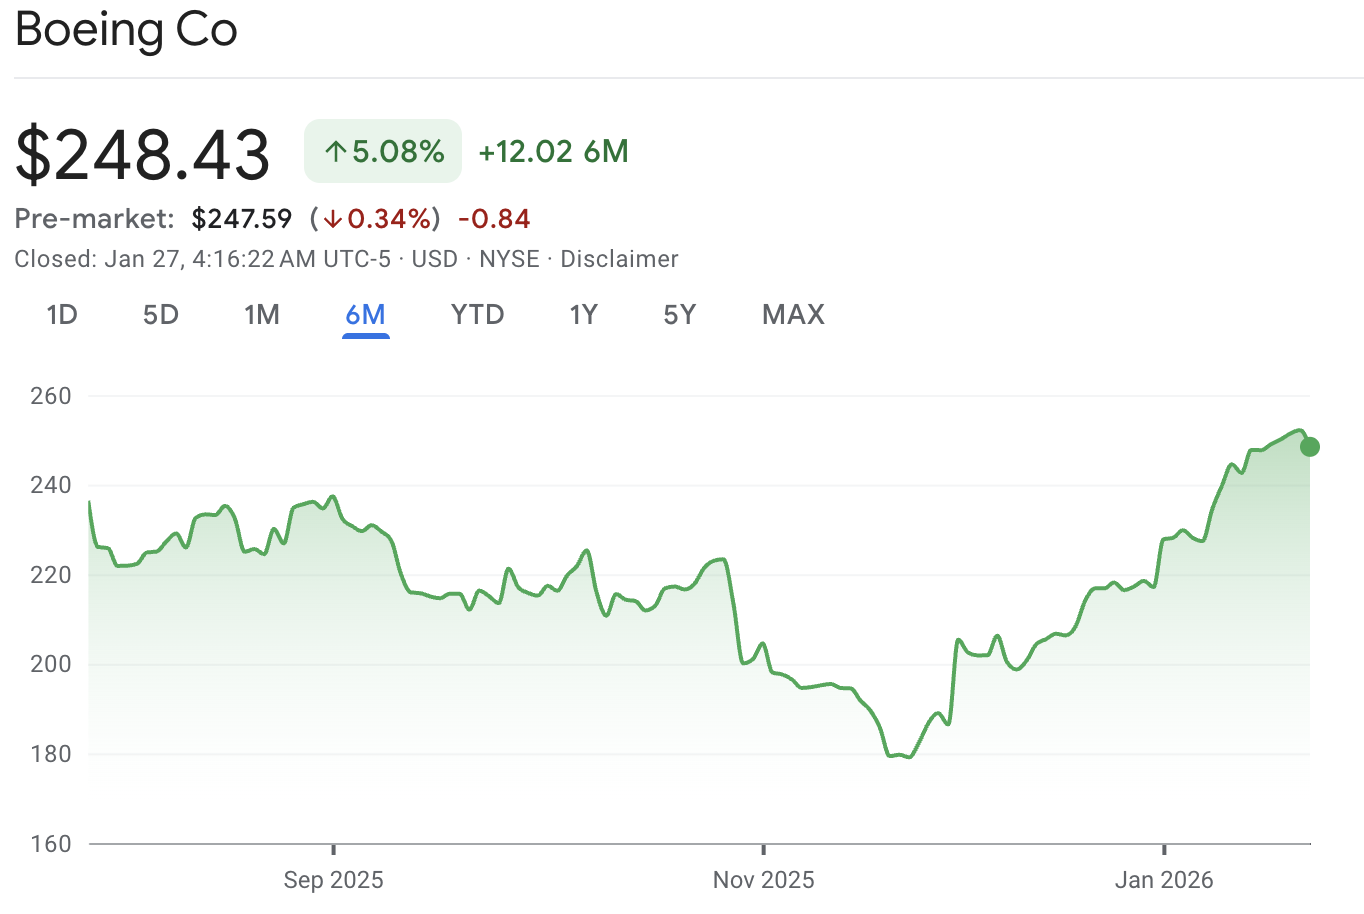Switch to the 1M chart view
The width and height of the screenshot is (1364, 914).
(262, 314)
